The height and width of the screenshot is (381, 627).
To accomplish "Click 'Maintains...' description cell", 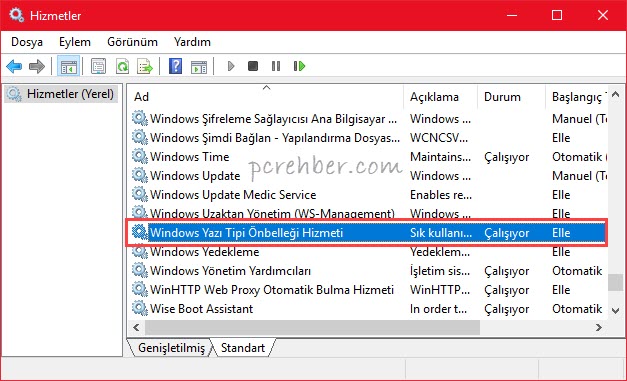I will tap(440, 156).
